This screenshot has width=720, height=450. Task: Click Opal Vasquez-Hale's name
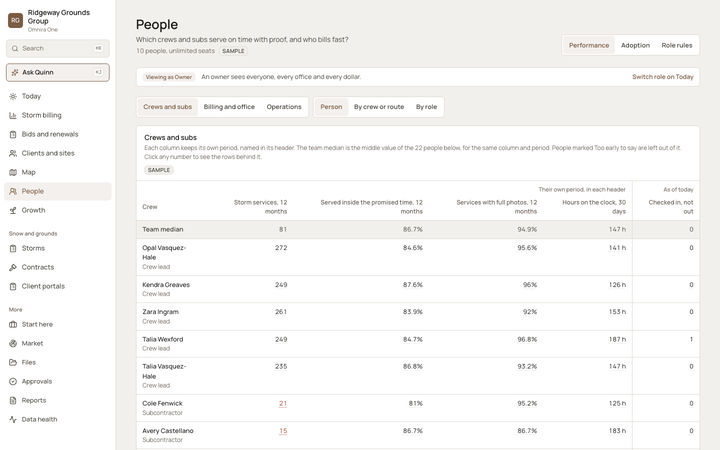[164, 253]
